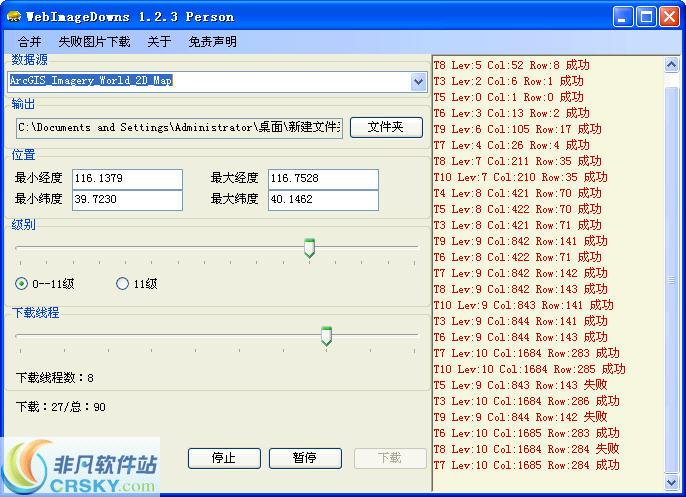Click the 文件夹 button

(x=386, y=127)
